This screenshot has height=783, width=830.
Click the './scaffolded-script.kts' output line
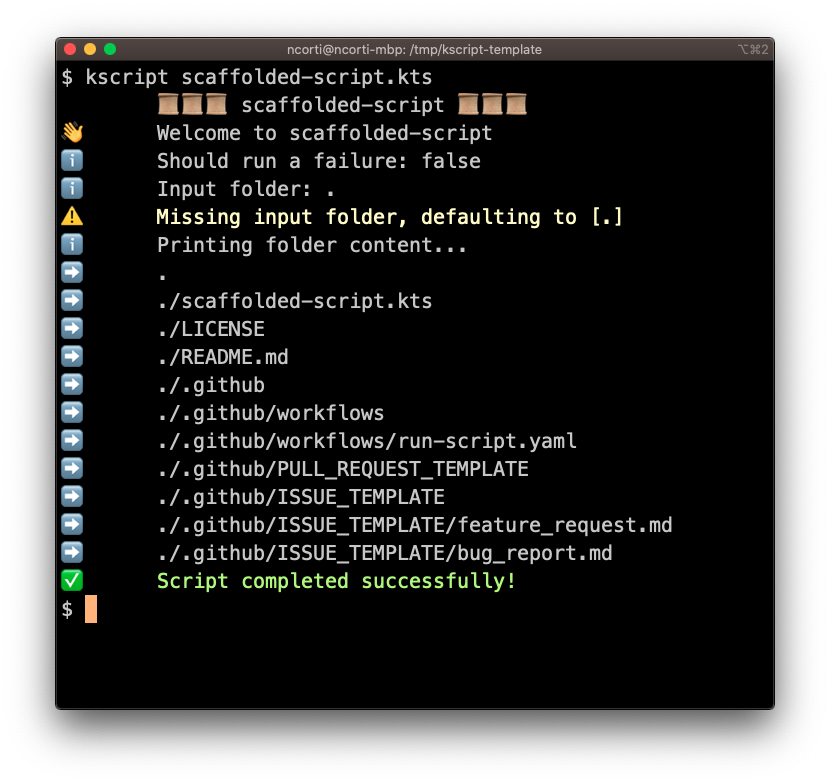point(295,301)
